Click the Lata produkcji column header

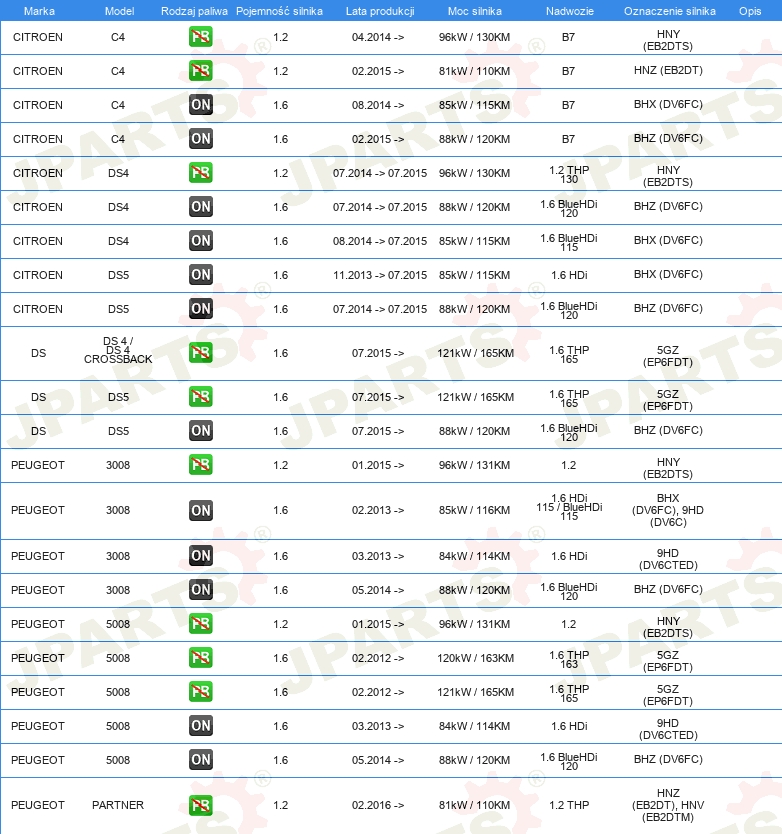(x=380, y=11)
